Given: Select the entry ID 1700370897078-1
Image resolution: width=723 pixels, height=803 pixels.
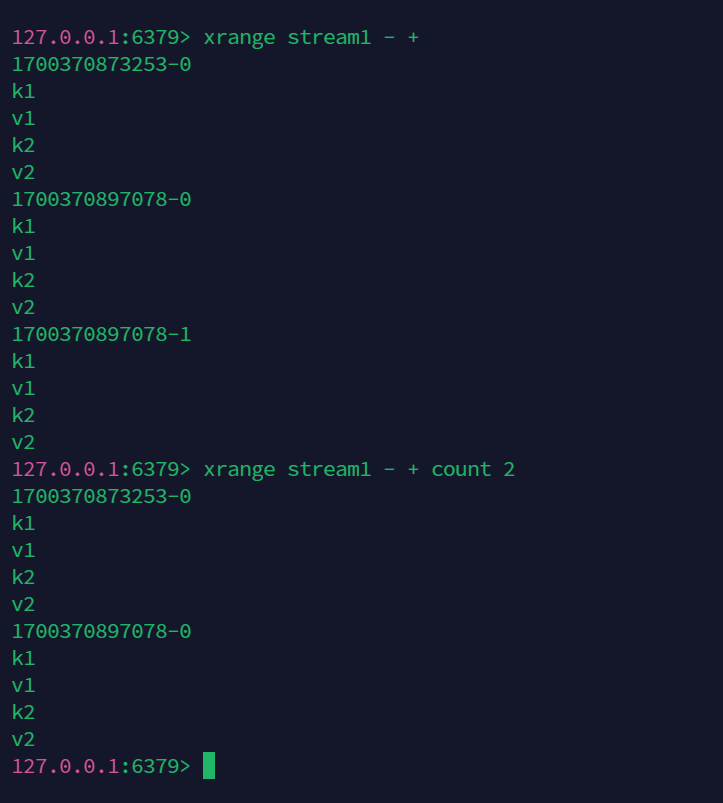Looking at the screenshot, I should [101, 335].
